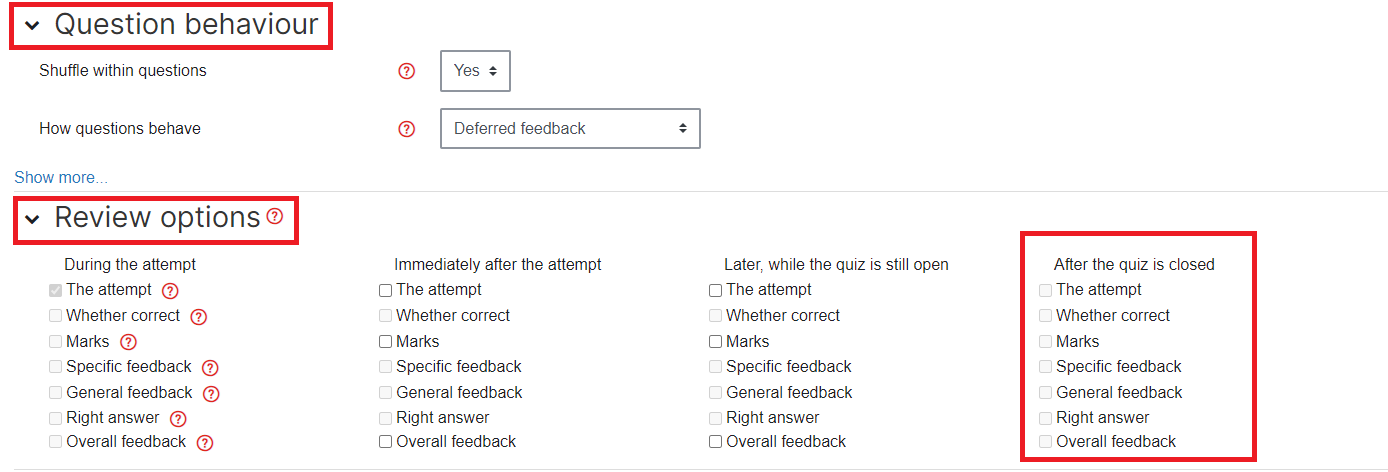1388x472 pixels.
Task: Collapse the Question behaviour section
Action: [x=32, y=26]
